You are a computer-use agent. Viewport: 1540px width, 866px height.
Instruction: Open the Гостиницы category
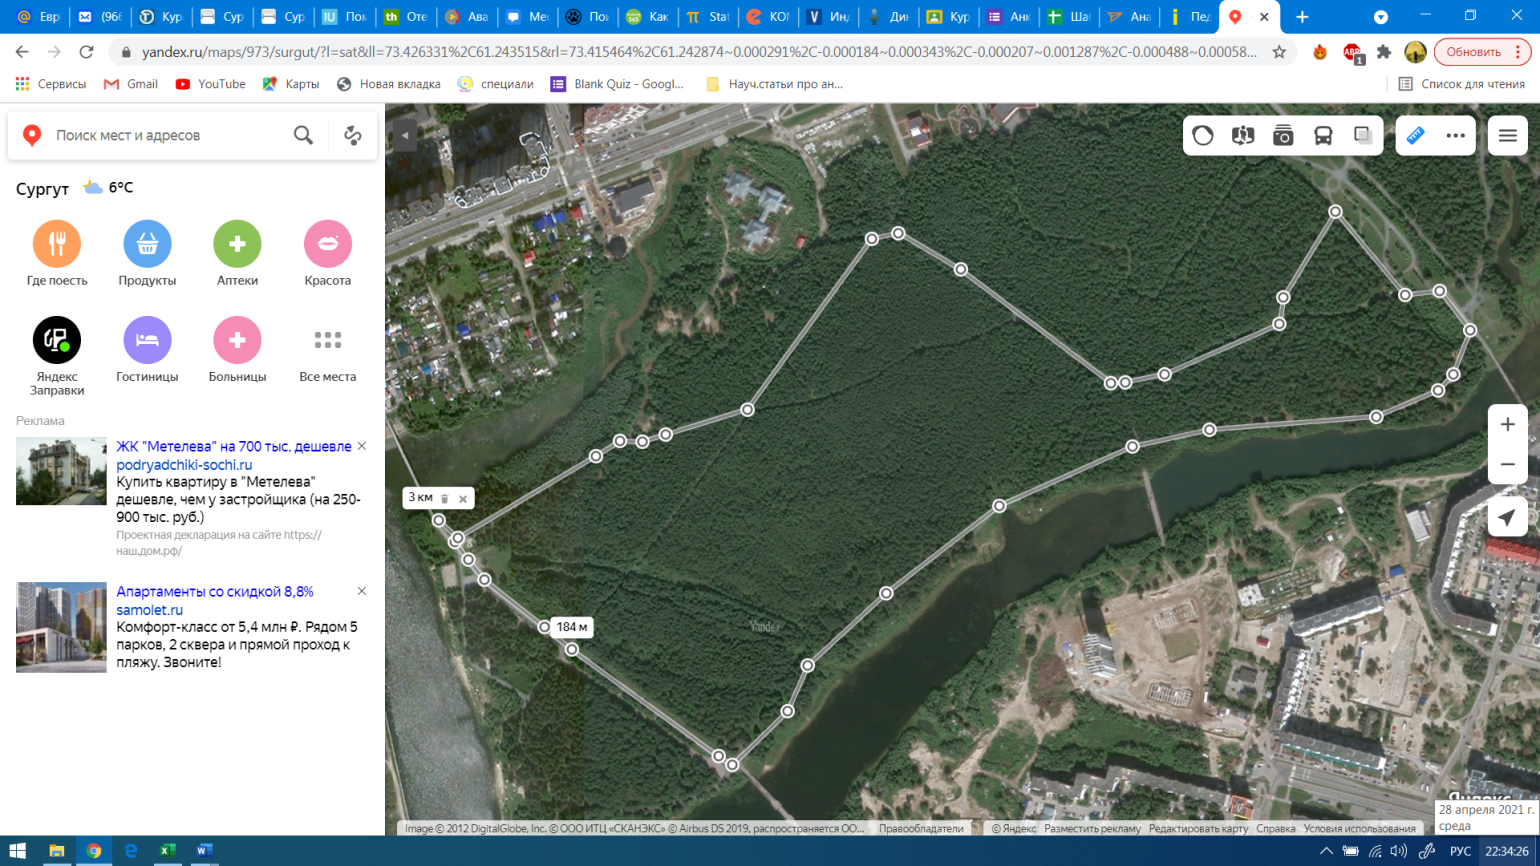click(x=147, y=350)
